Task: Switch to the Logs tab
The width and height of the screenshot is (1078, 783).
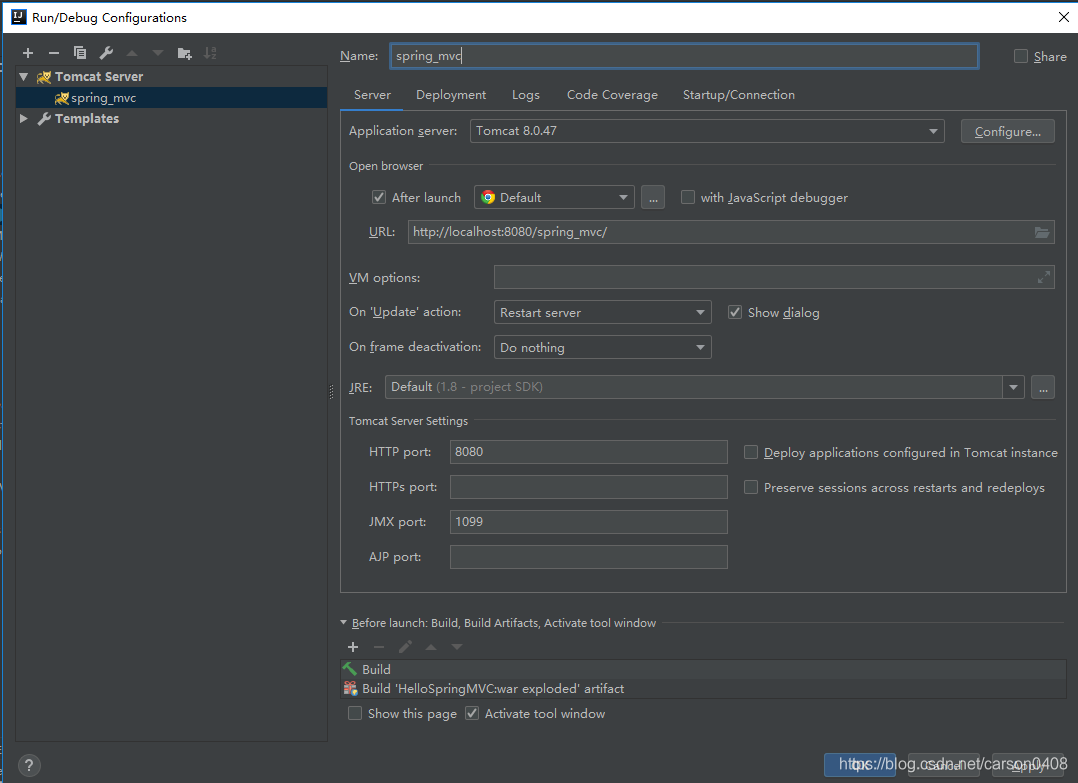Action: 526,95
